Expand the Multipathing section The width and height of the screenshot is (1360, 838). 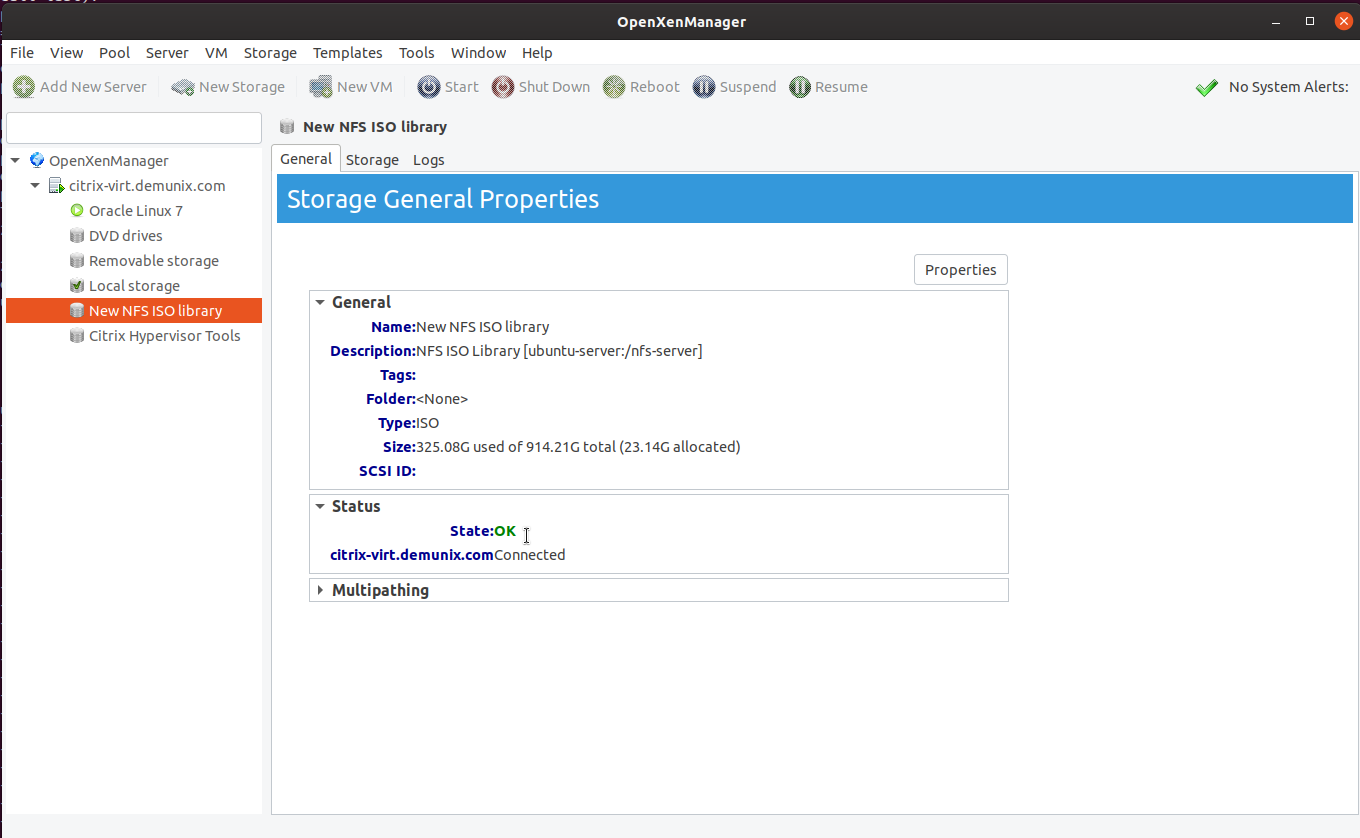pos(320,590)
